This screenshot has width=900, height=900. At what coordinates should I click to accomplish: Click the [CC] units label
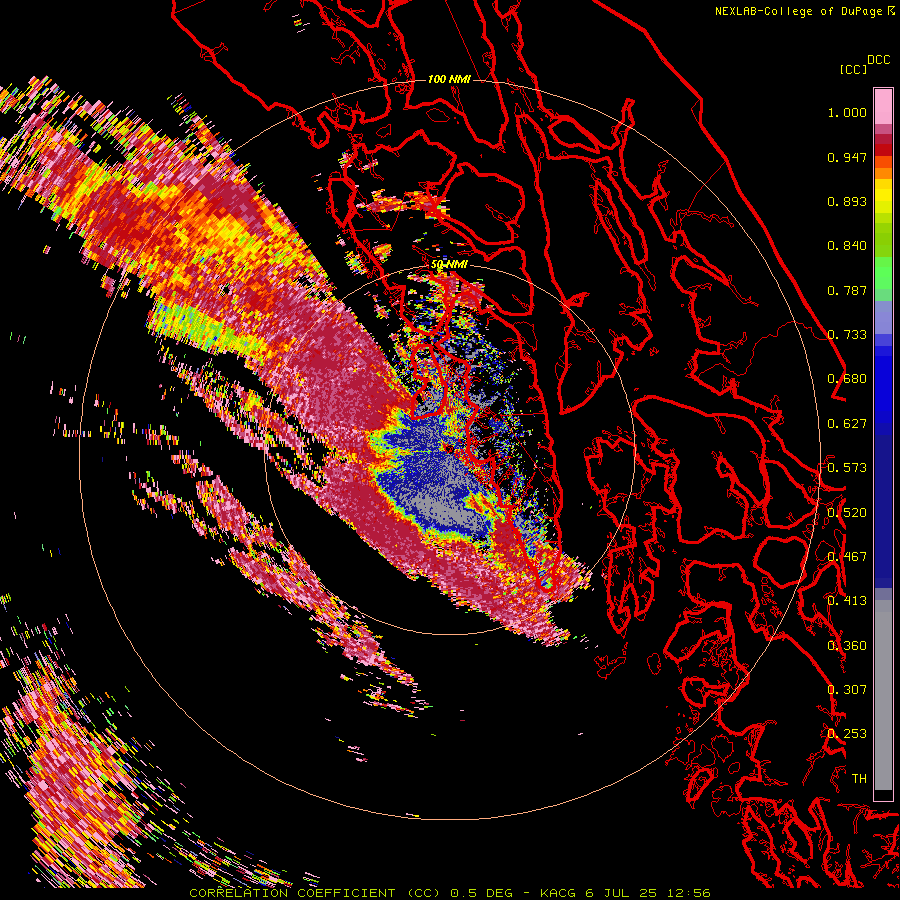tap(852, 69)
